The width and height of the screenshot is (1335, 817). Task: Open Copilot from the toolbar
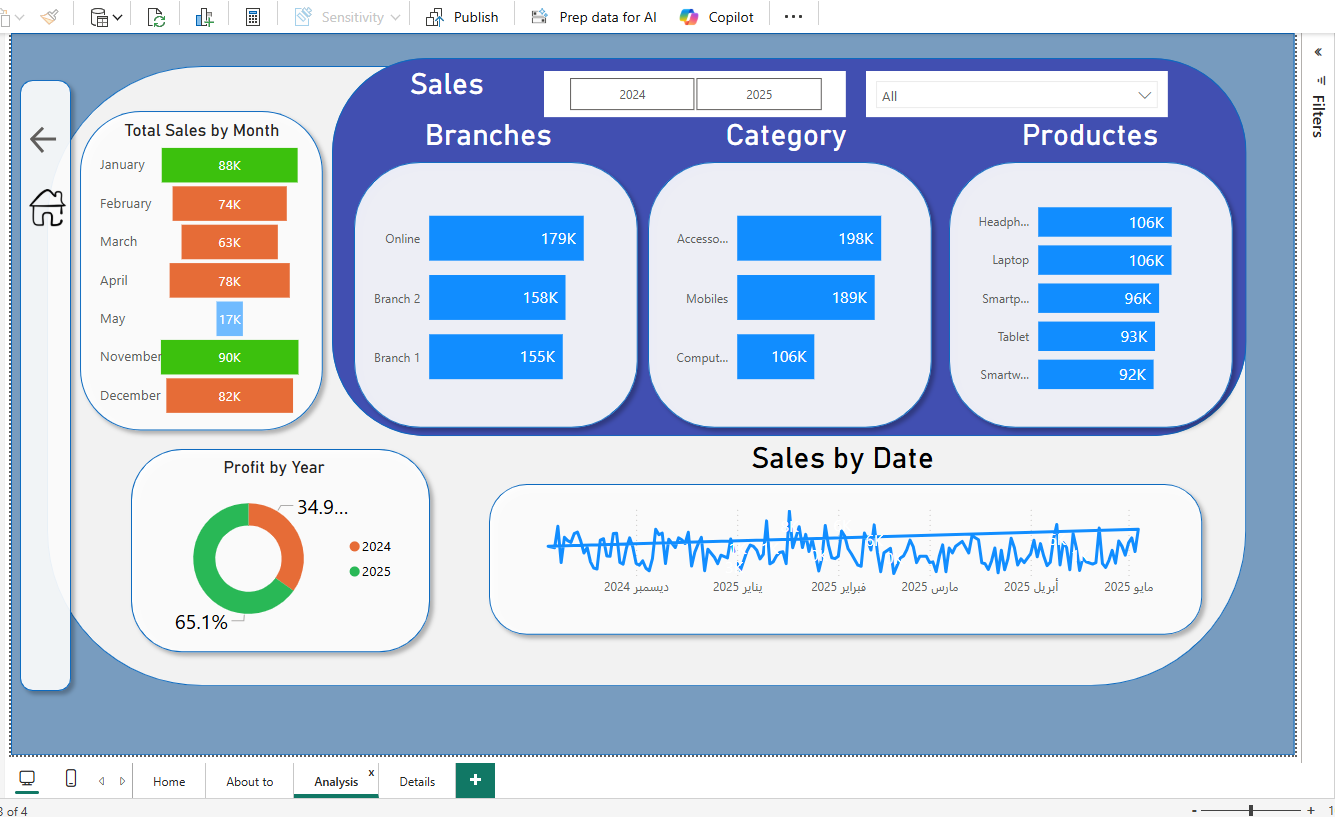[717, 17]
